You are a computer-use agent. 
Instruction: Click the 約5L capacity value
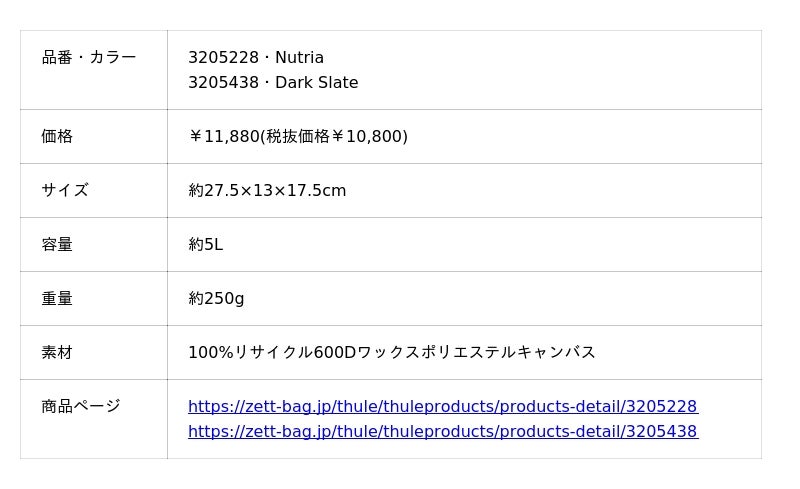(205, 244)
